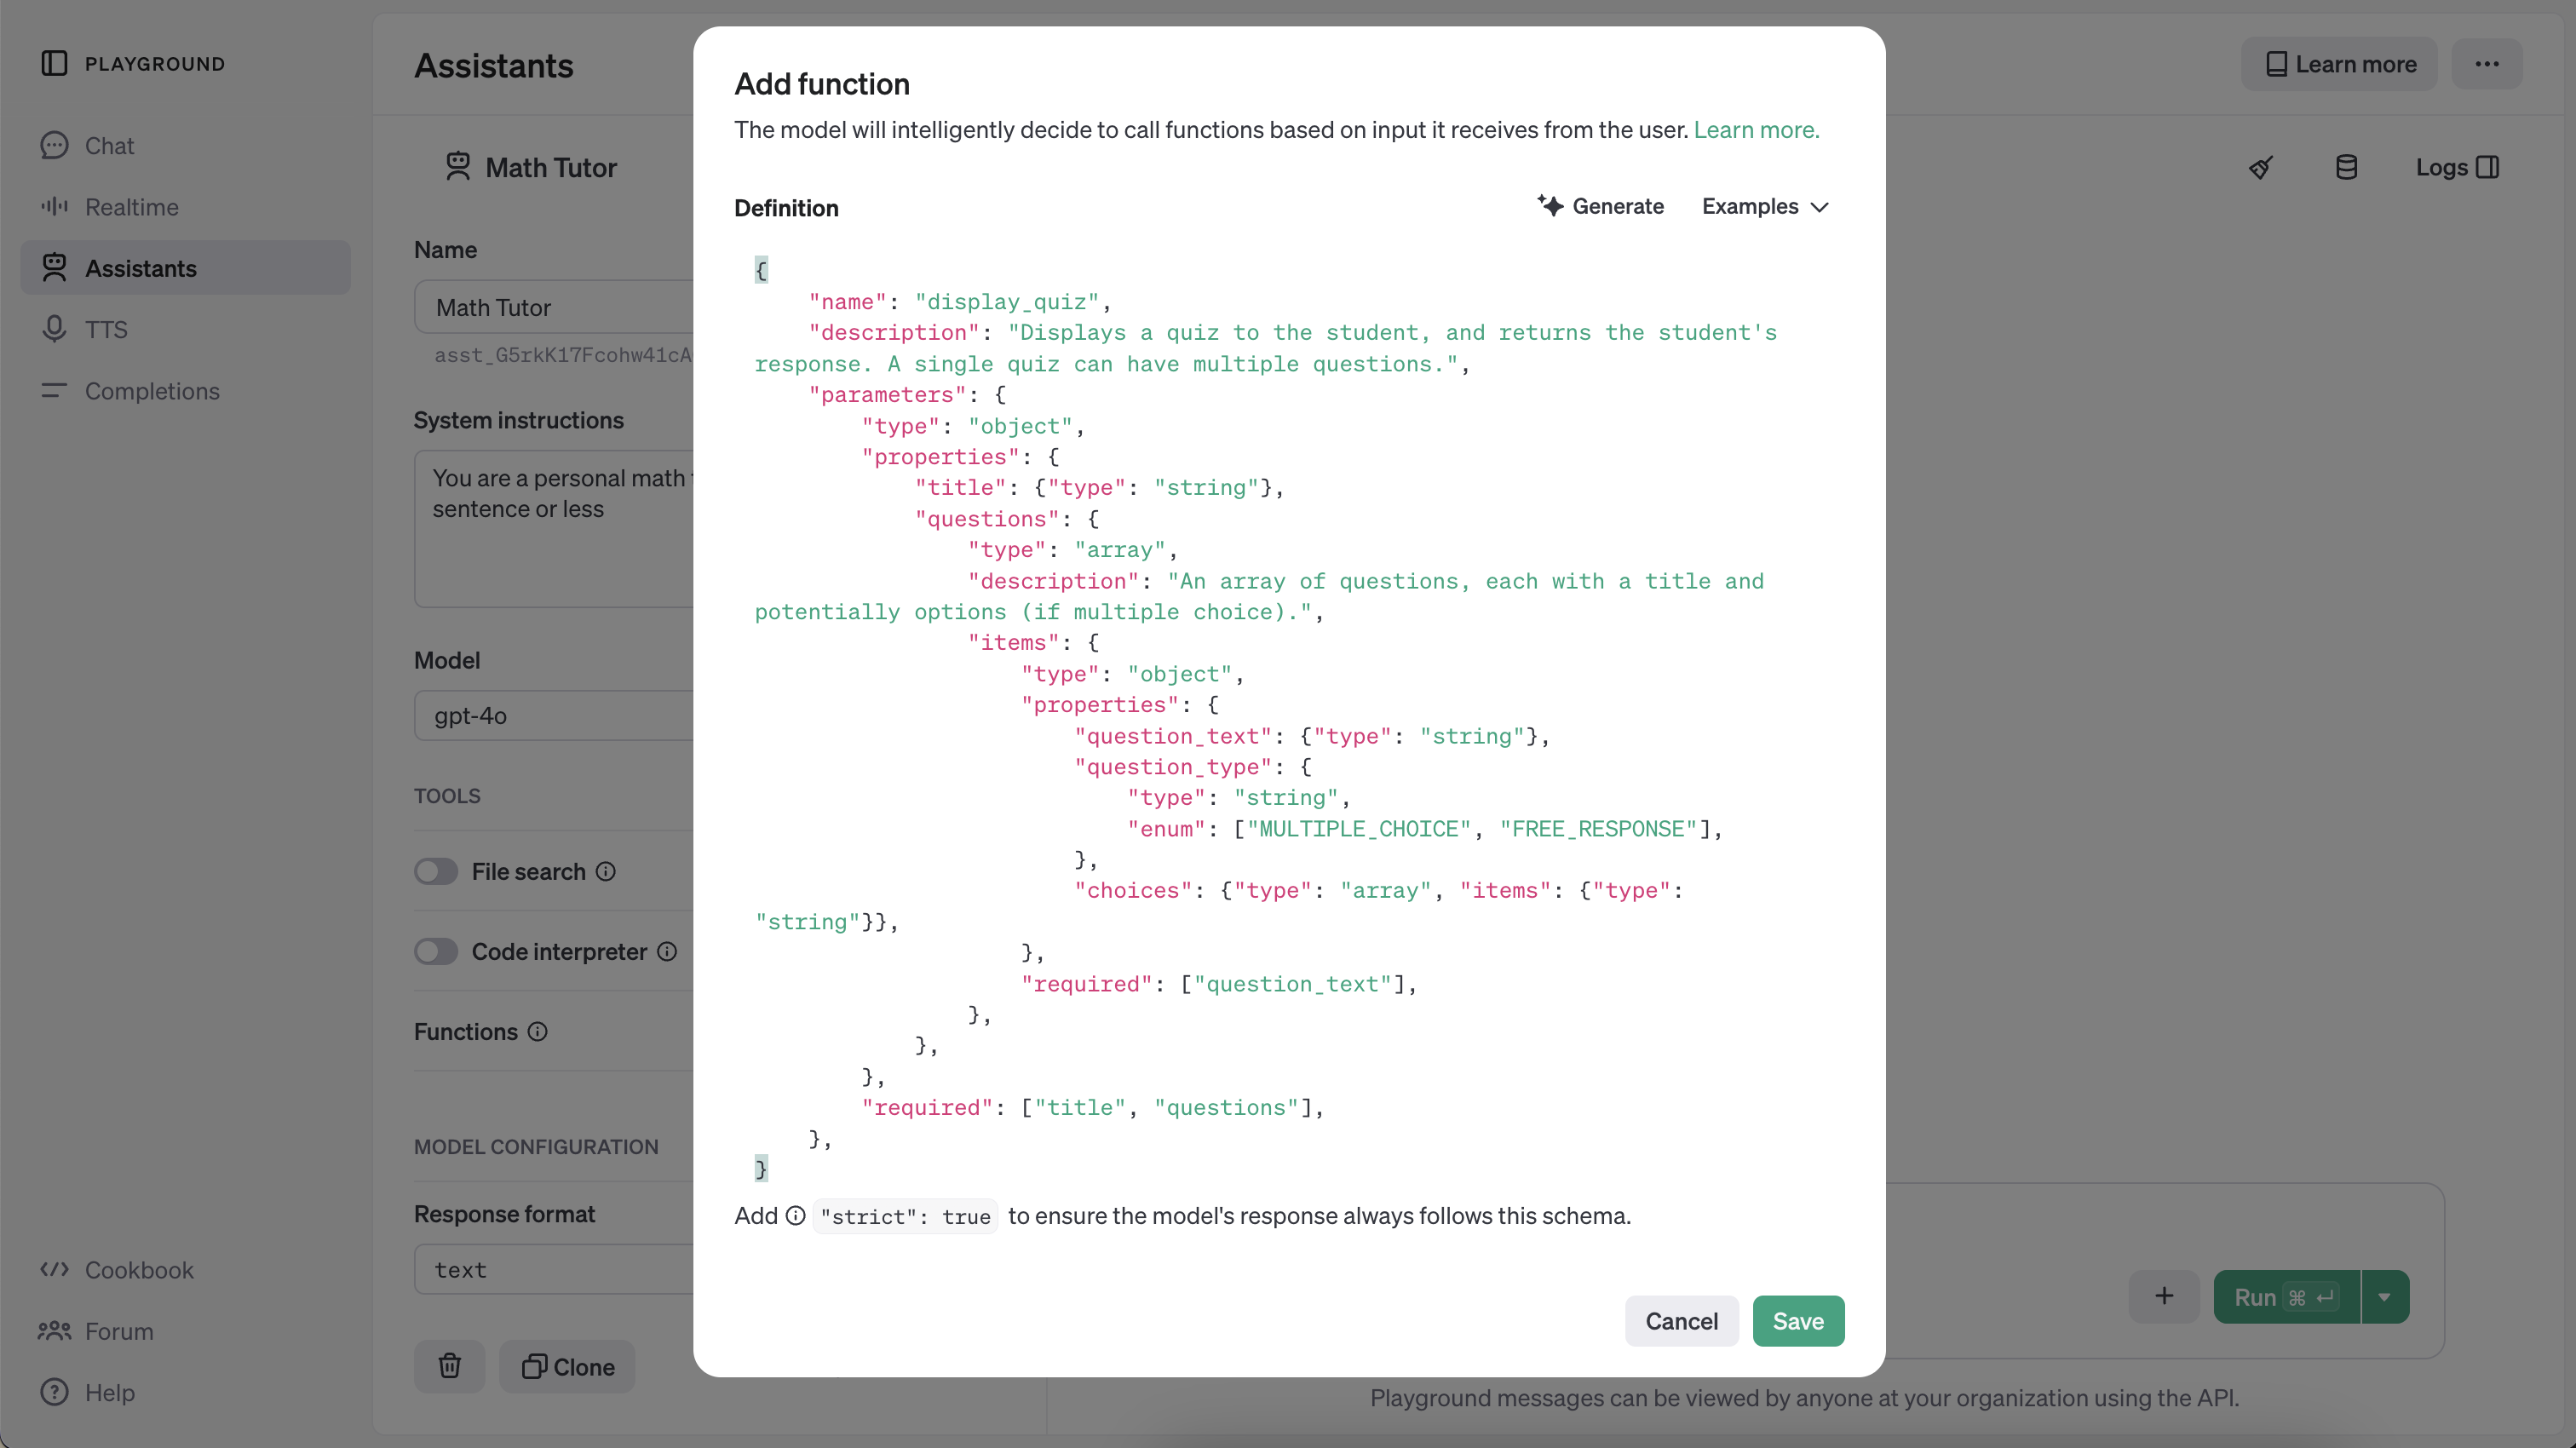This screenshot has width=2576, height=1448.
Task: Click the Learn more link about functions
Action: 1756,130
